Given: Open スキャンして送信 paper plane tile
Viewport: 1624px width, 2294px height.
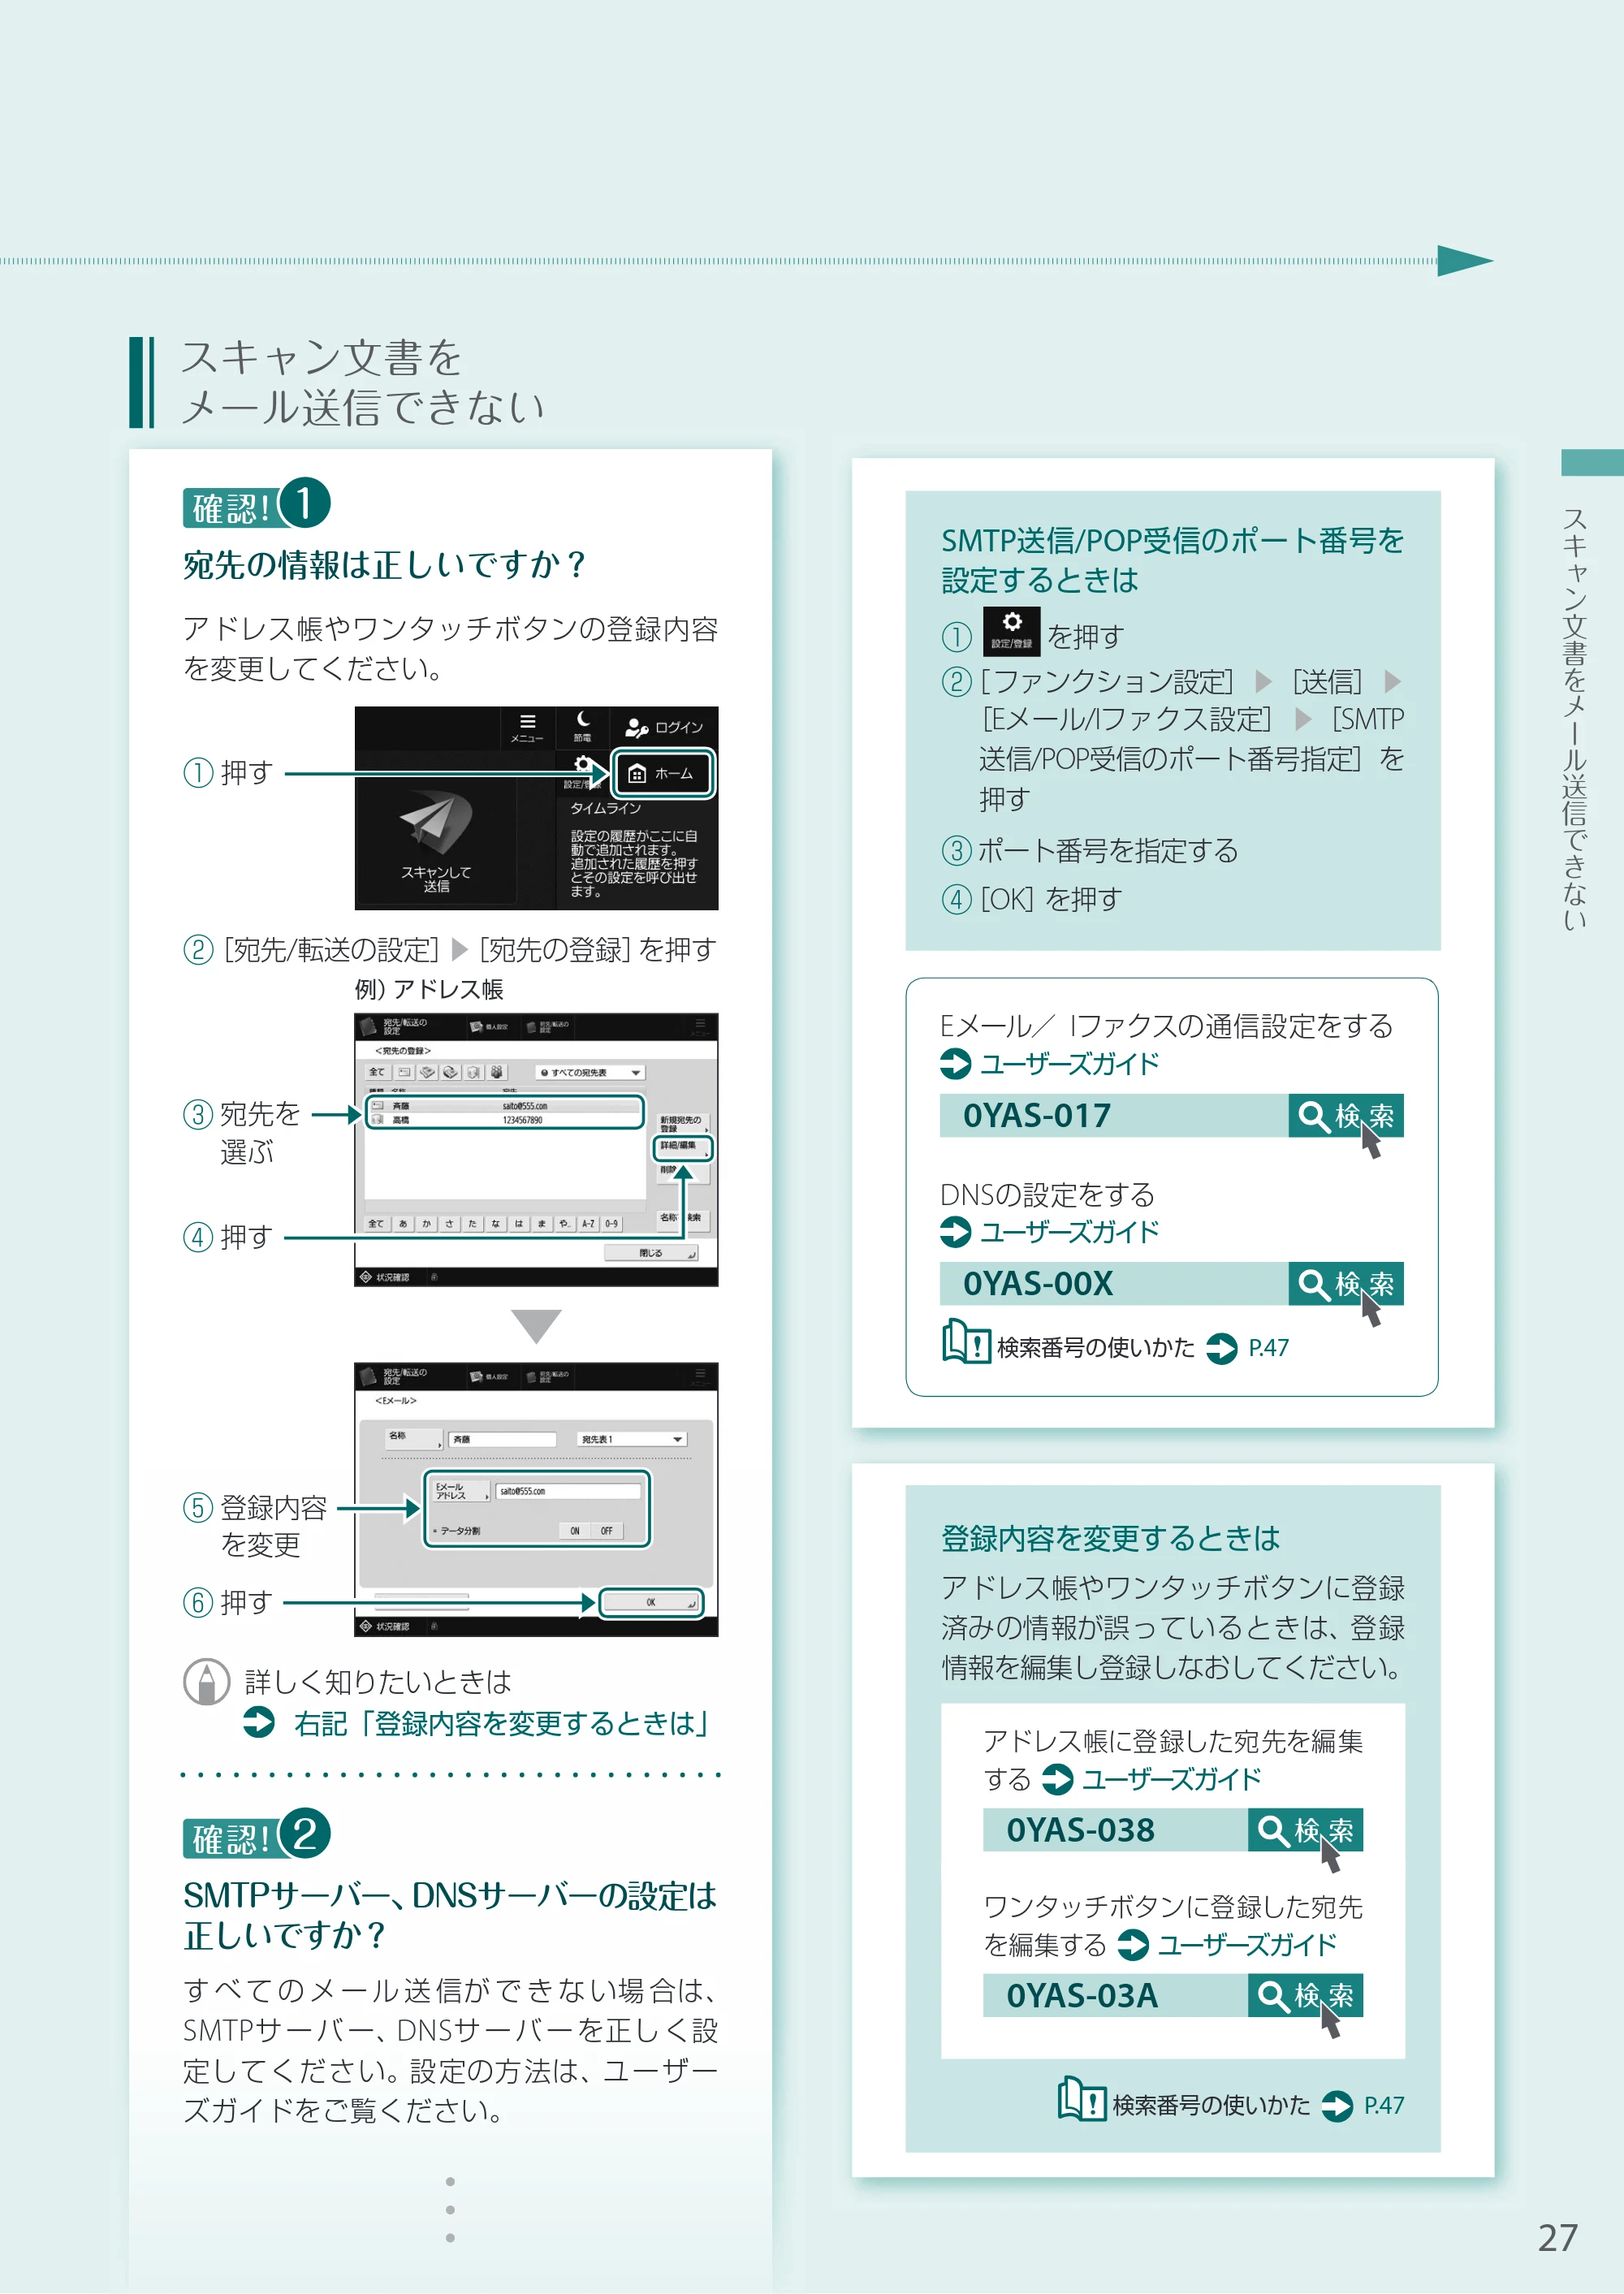Looking at the screenshot, I should pyautogui.click(x=436, y=840).
